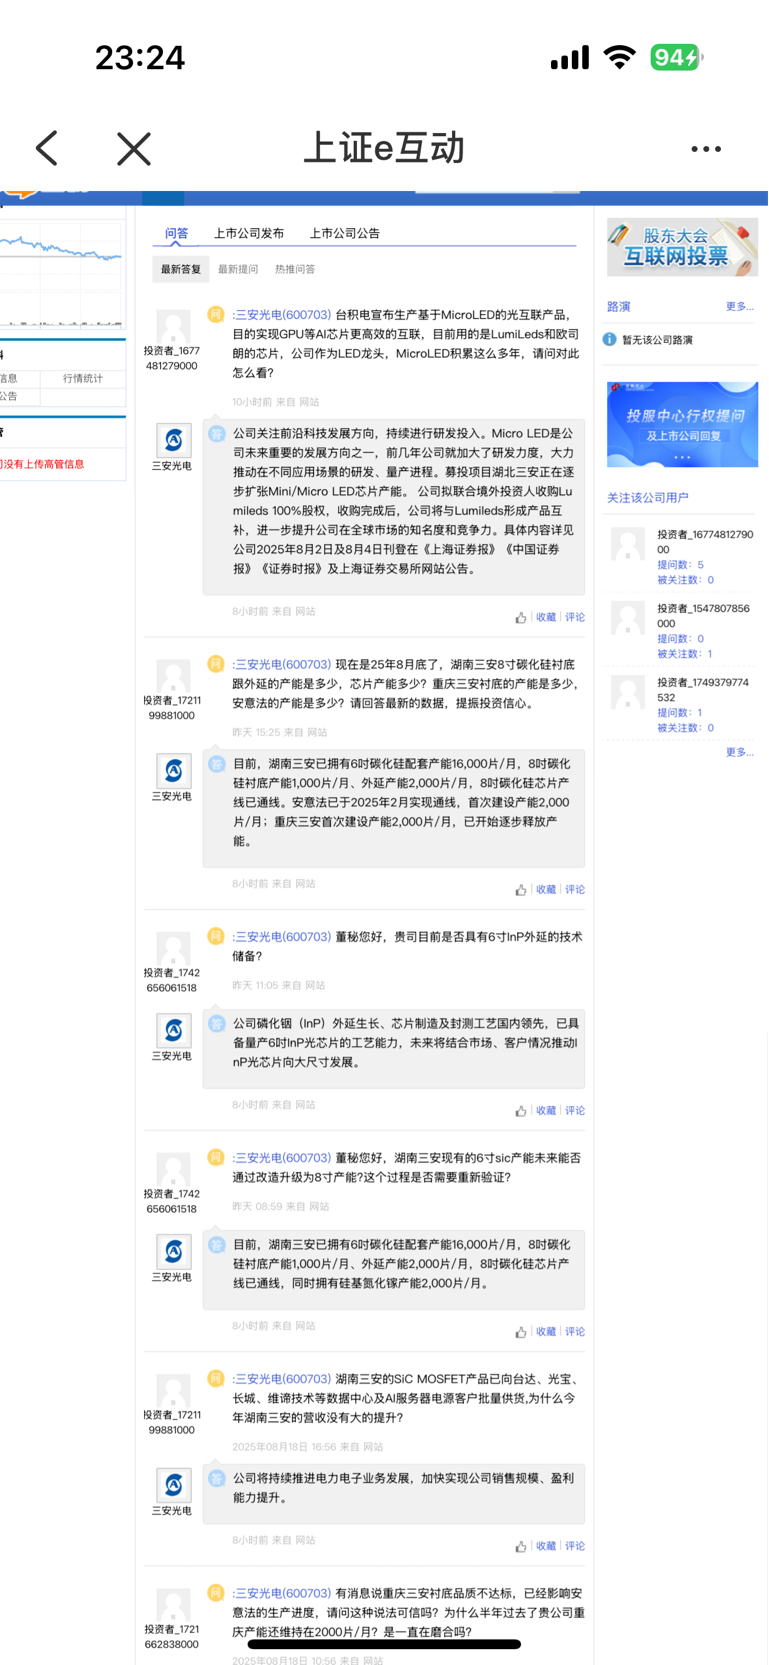769x1665 pixels.
Task: Click 更多 below 关注该公司用户 list
Action: 740,752
